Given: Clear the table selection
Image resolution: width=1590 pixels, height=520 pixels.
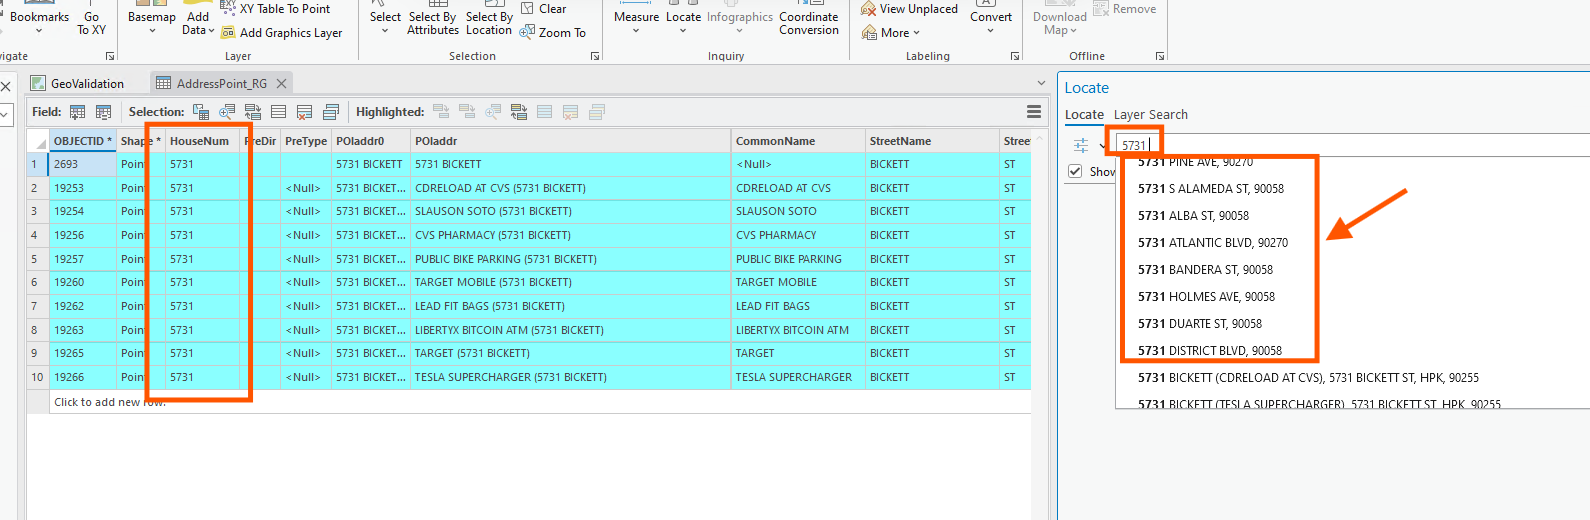Looking at the screenshot, I should (279, 112).
